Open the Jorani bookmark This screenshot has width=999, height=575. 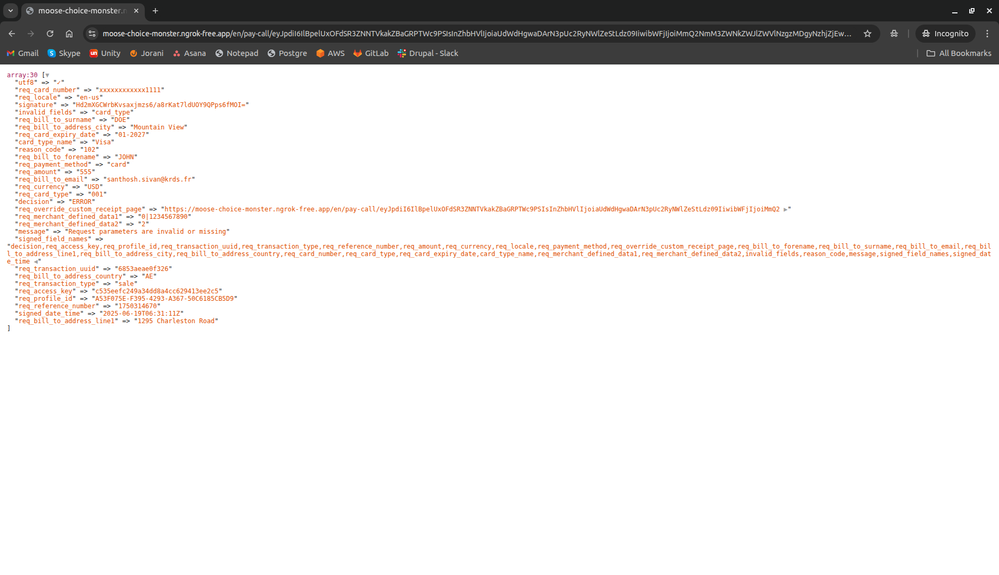147,53
